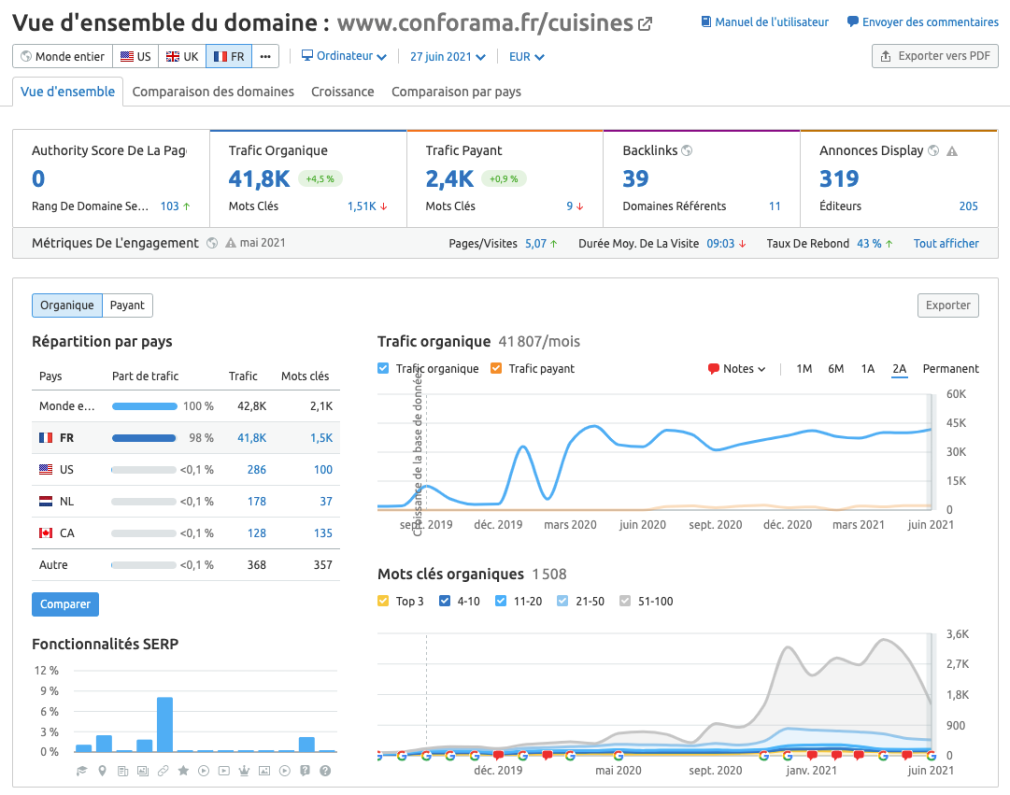
Task: Switch to Comparaison par pays tab
Action: point(456,91)
